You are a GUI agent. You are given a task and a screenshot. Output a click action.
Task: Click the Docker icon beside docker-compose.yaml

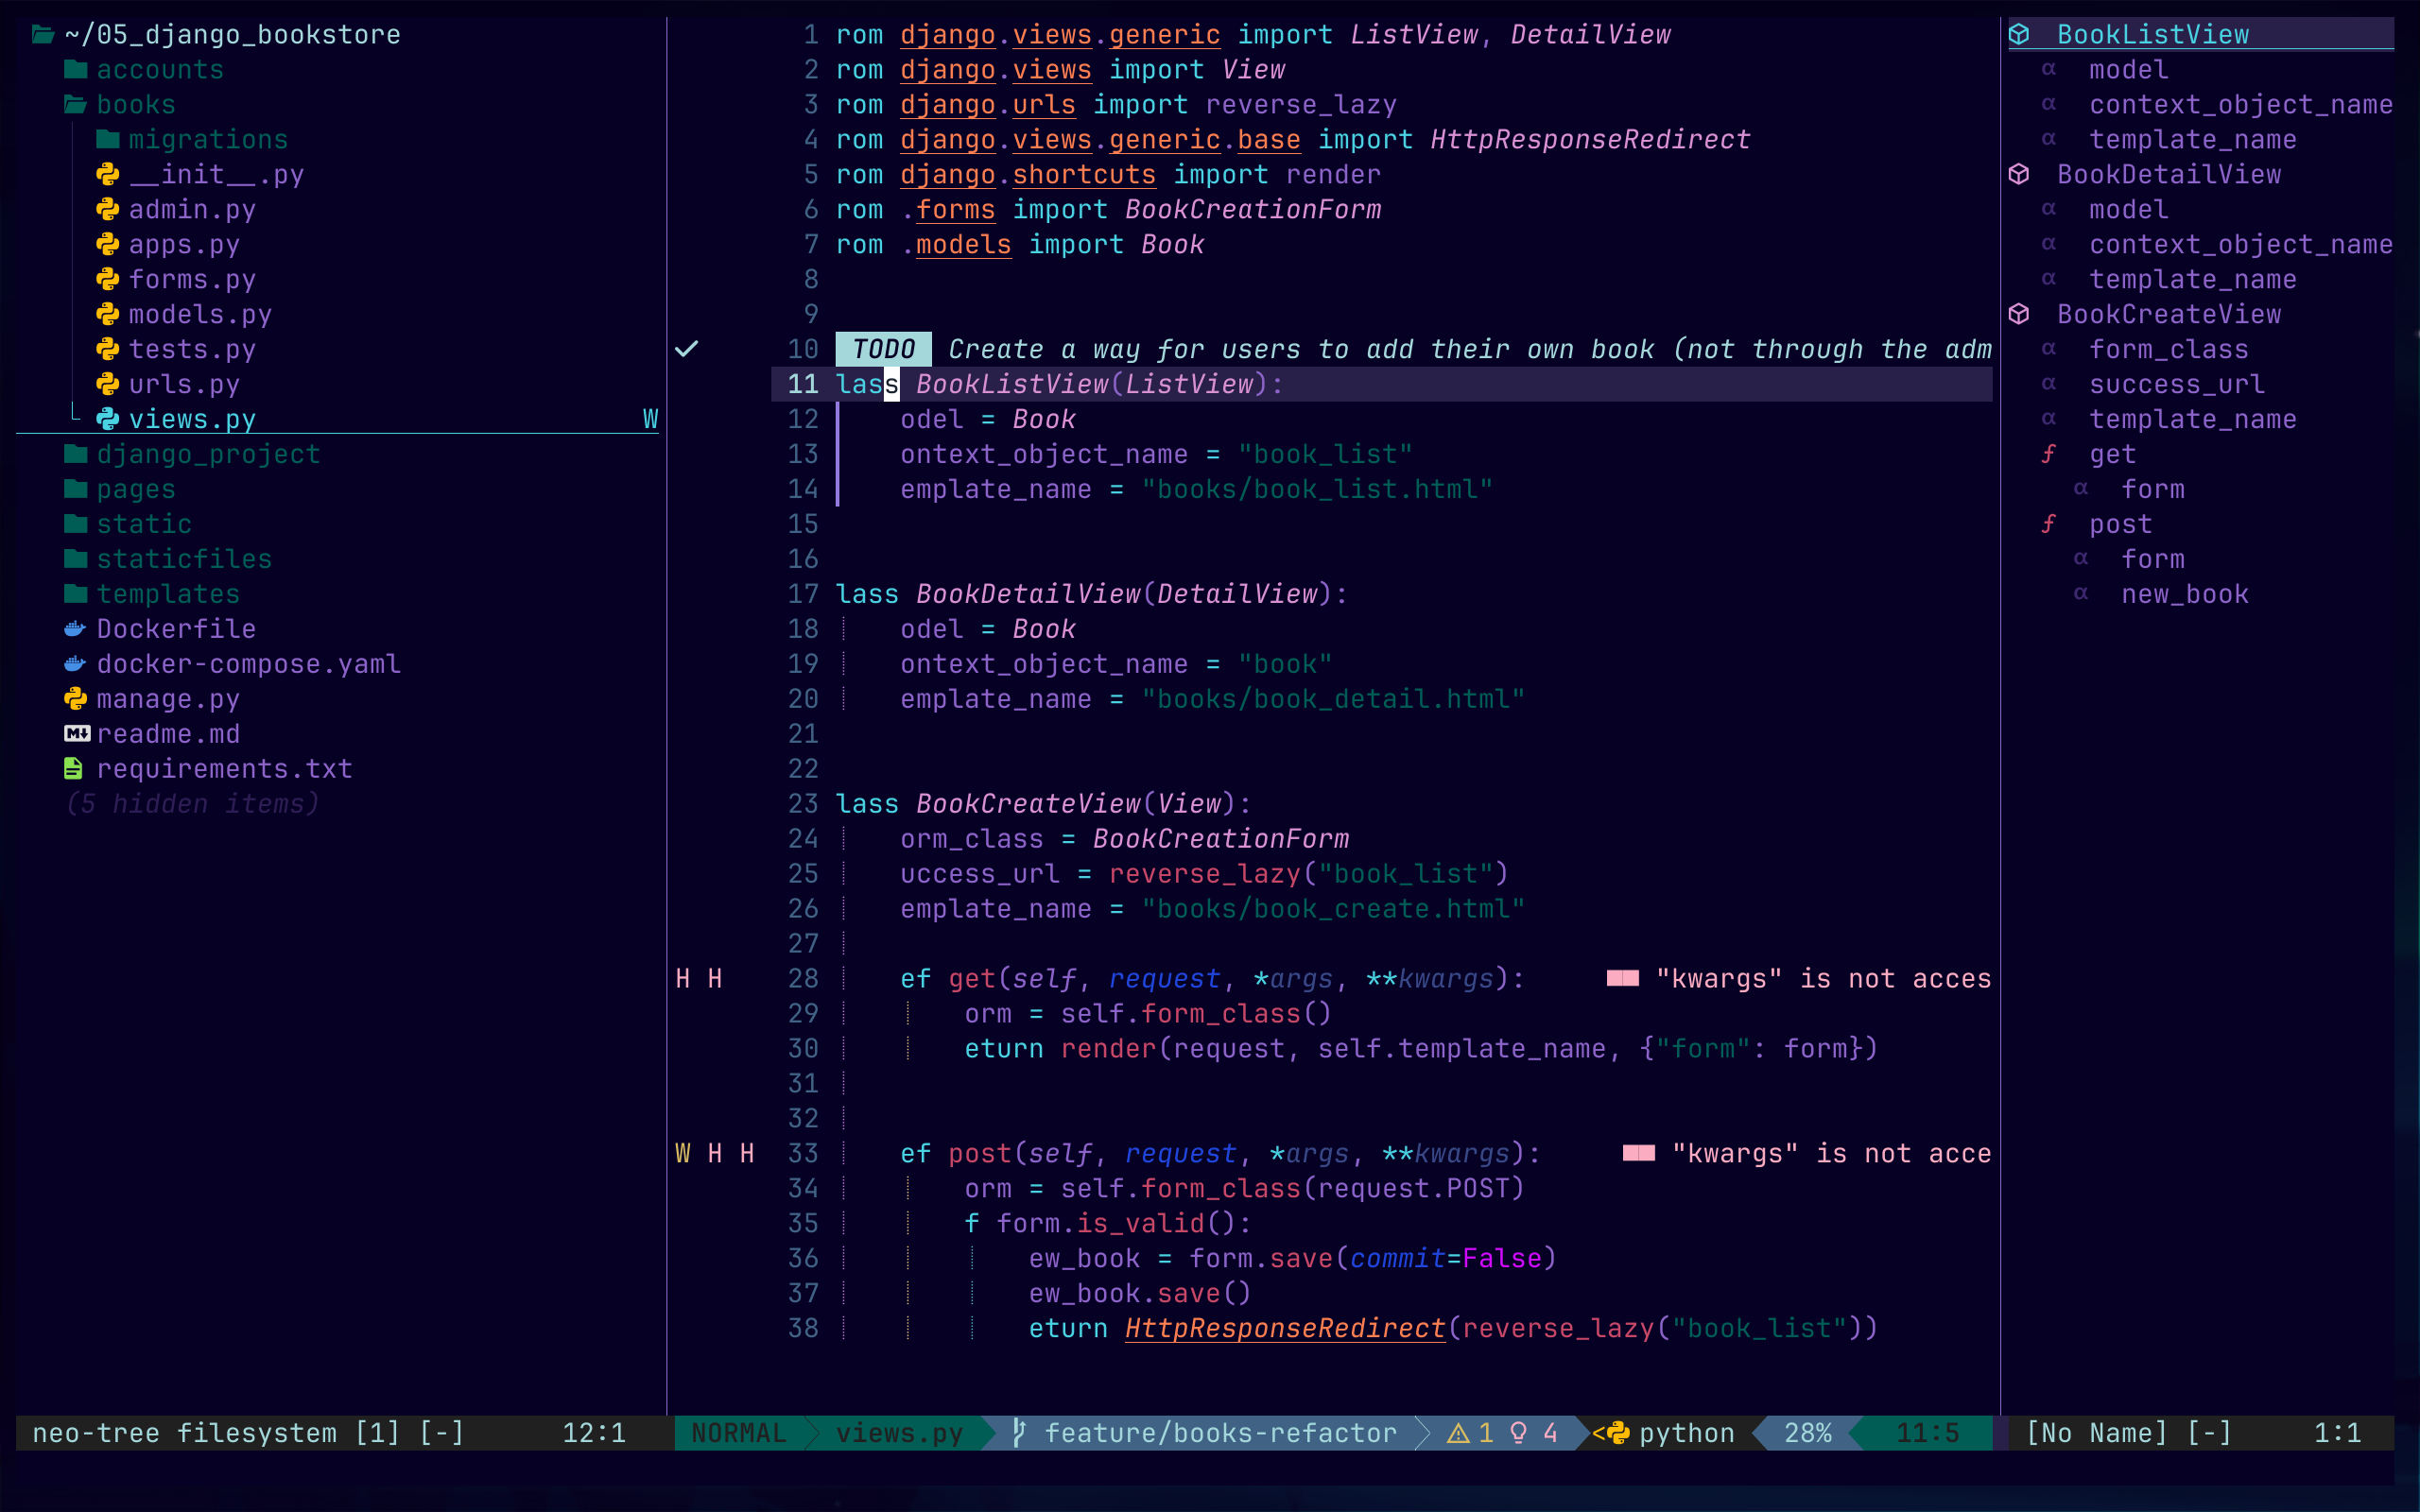click(x=76, y=665)
